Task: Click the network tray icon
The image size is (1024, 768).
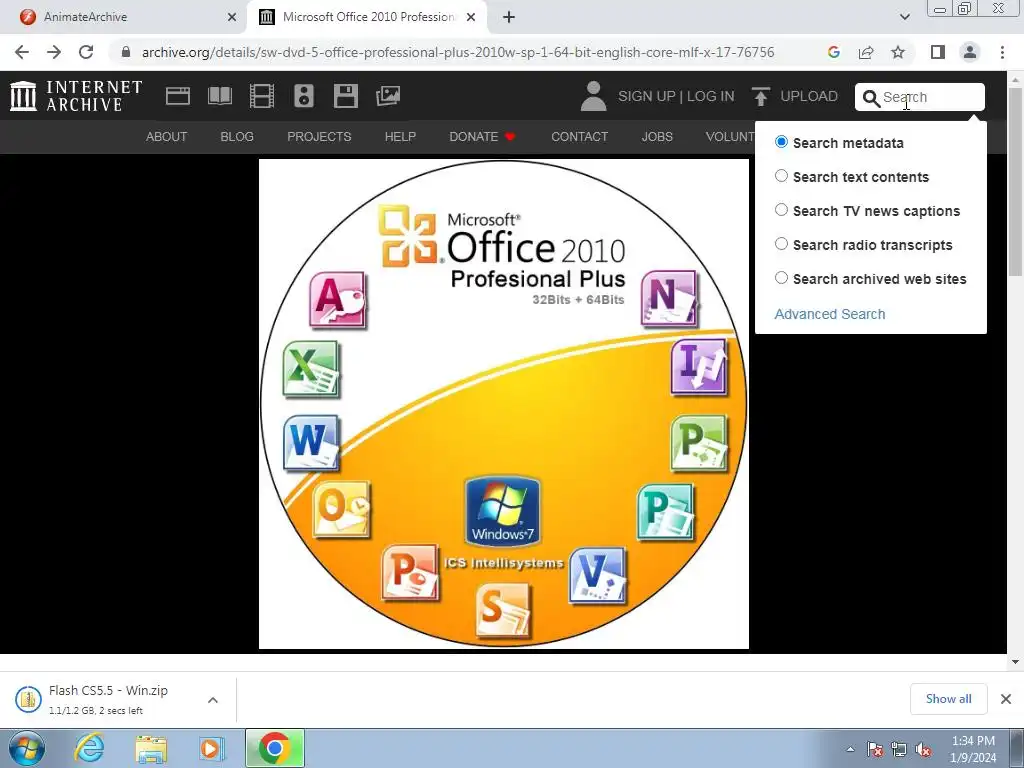Action: tap(899, 749)
